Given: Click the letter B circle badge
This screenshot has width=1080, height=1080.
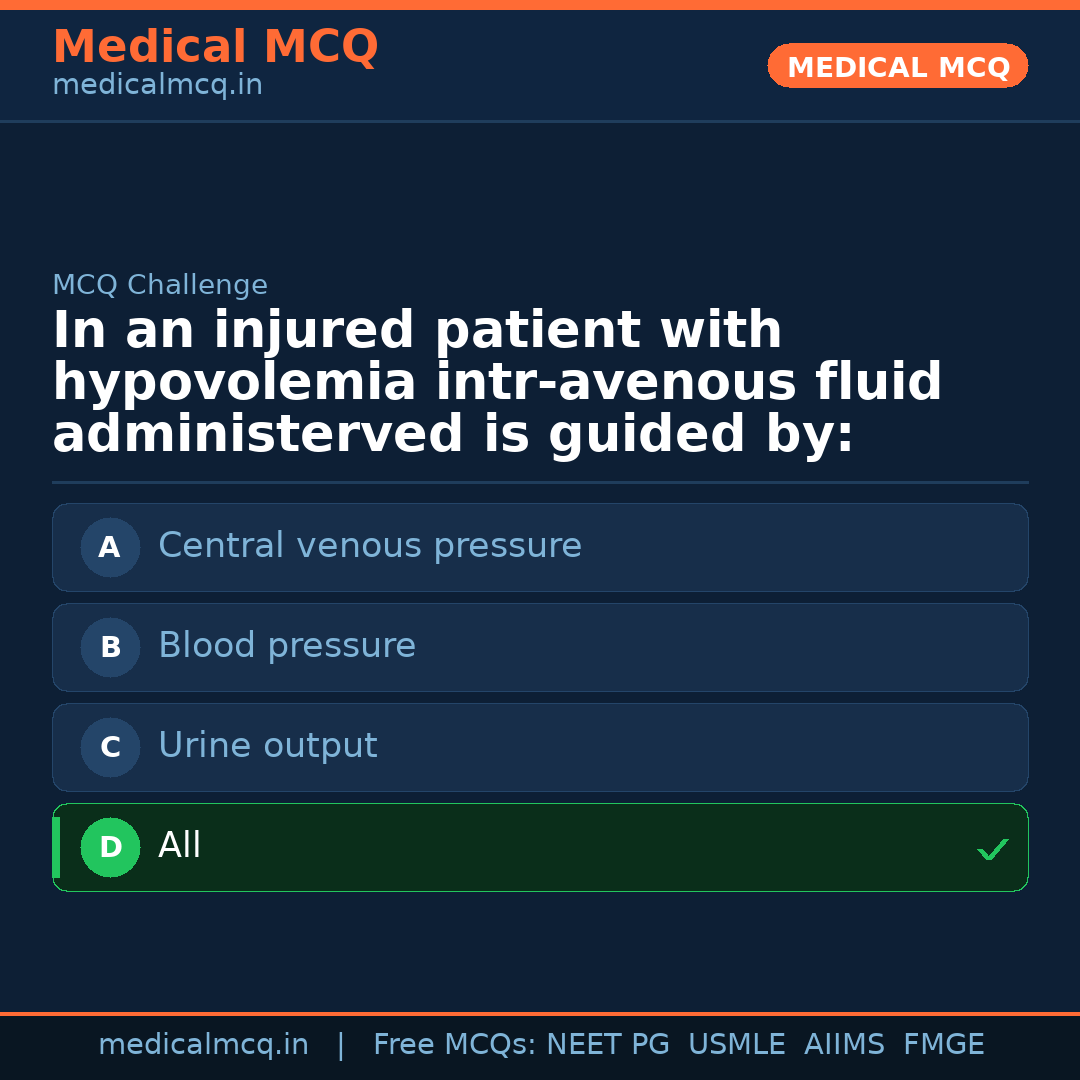Looking at the screenshot, I should pos(110,647).
